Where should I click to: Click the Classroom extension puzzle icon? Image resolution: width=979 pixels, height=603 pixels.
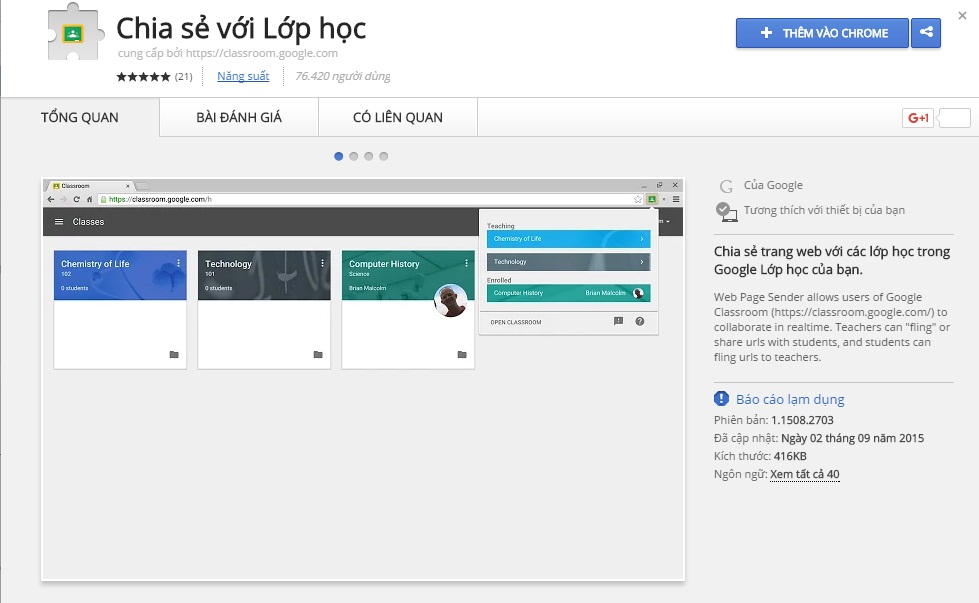tap(75, 32)
